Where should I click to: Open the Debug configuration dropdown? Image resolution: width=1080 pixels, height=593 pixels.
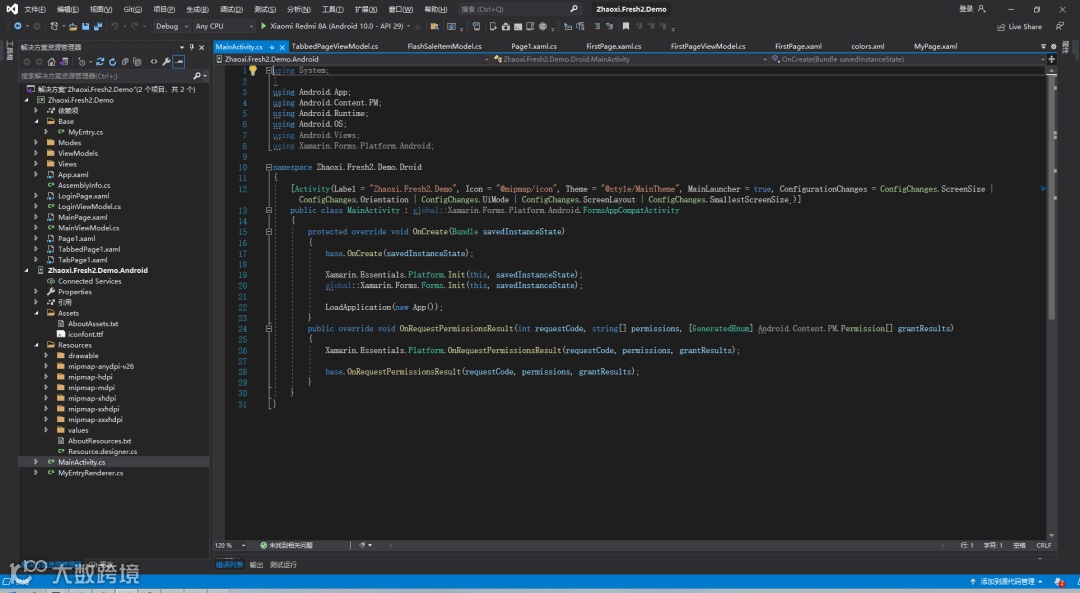click(x=171, y=26)
